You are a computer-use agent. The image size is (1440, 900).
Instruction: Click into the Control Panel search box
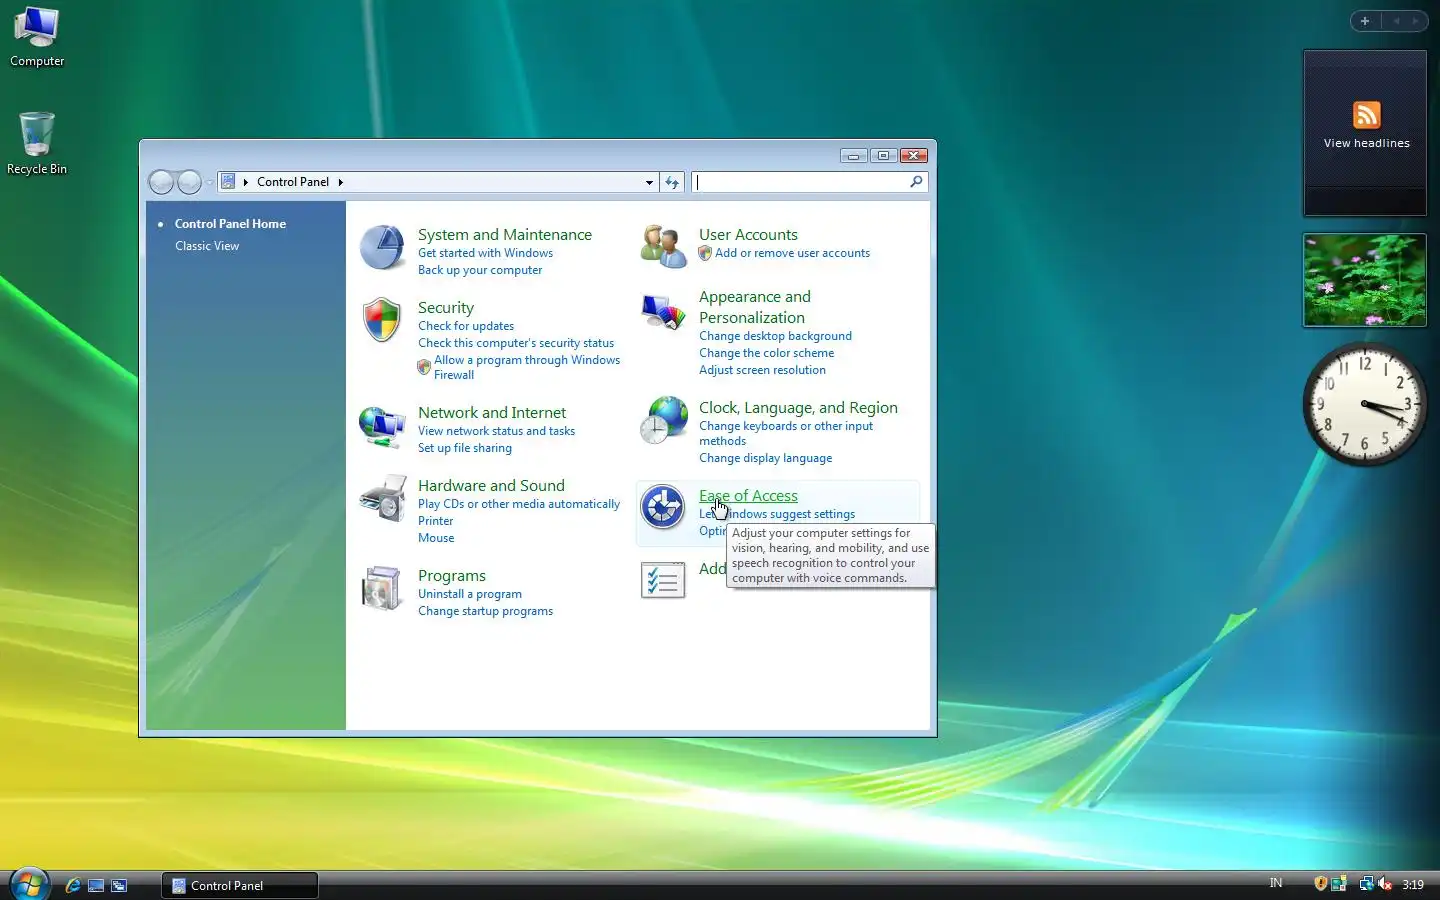(x=800, y=182)
